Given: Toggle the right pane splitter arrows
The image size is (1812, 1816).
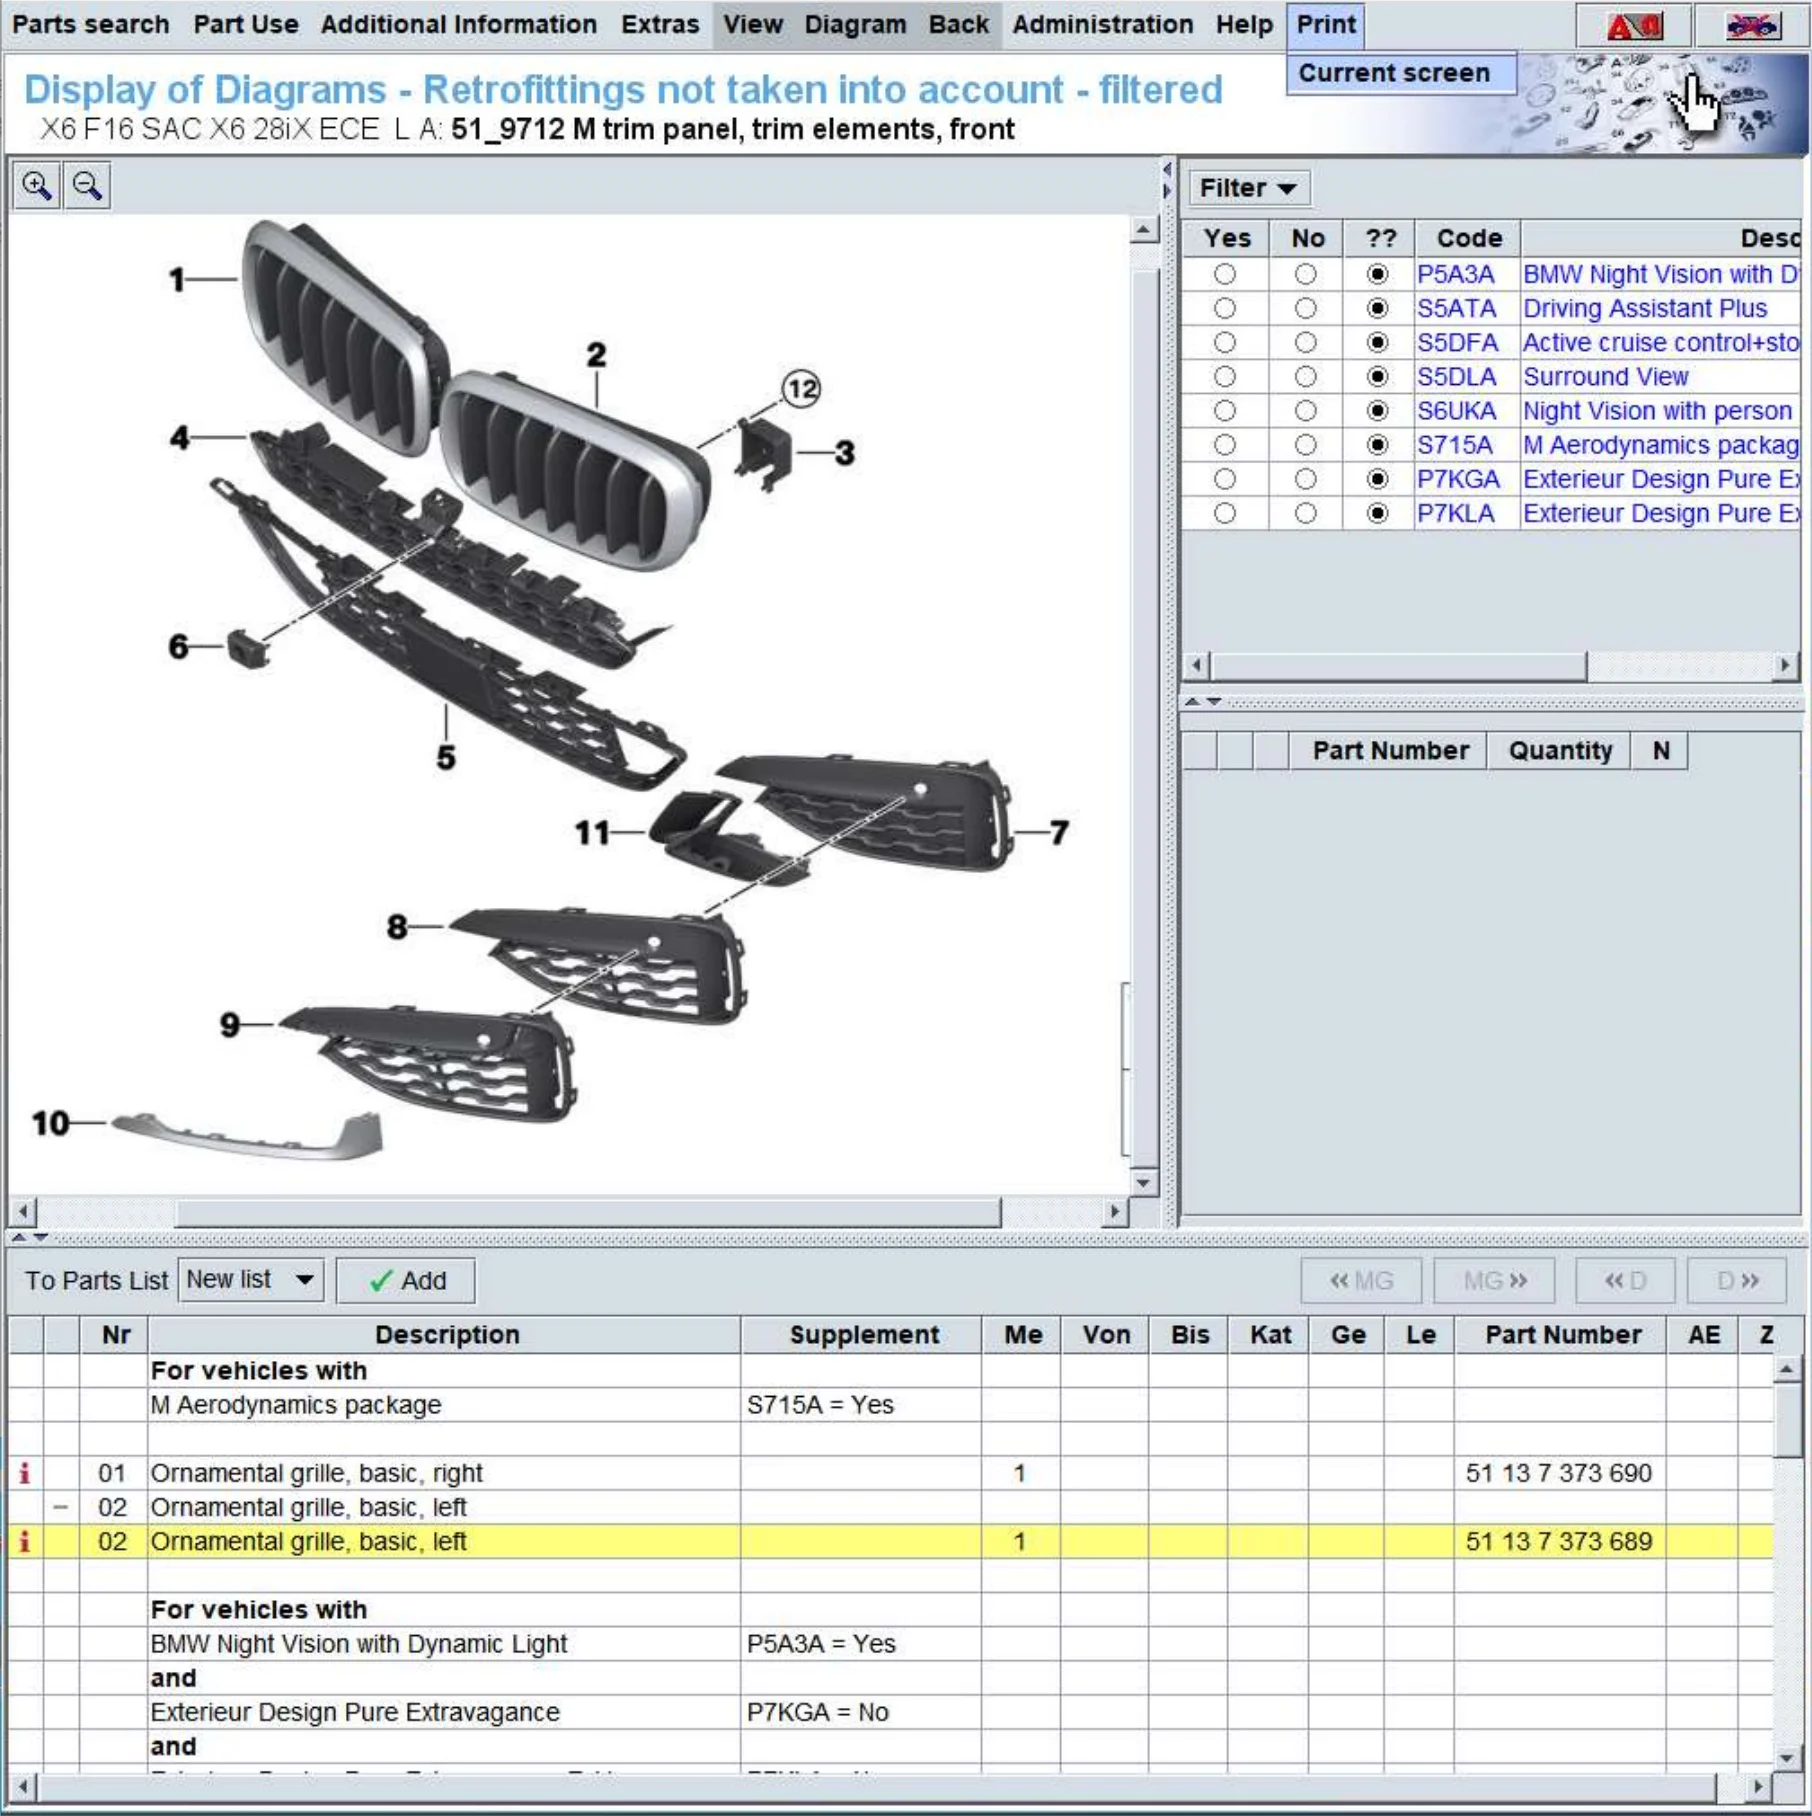Looking at the screenshot, I should (1203, 702).
